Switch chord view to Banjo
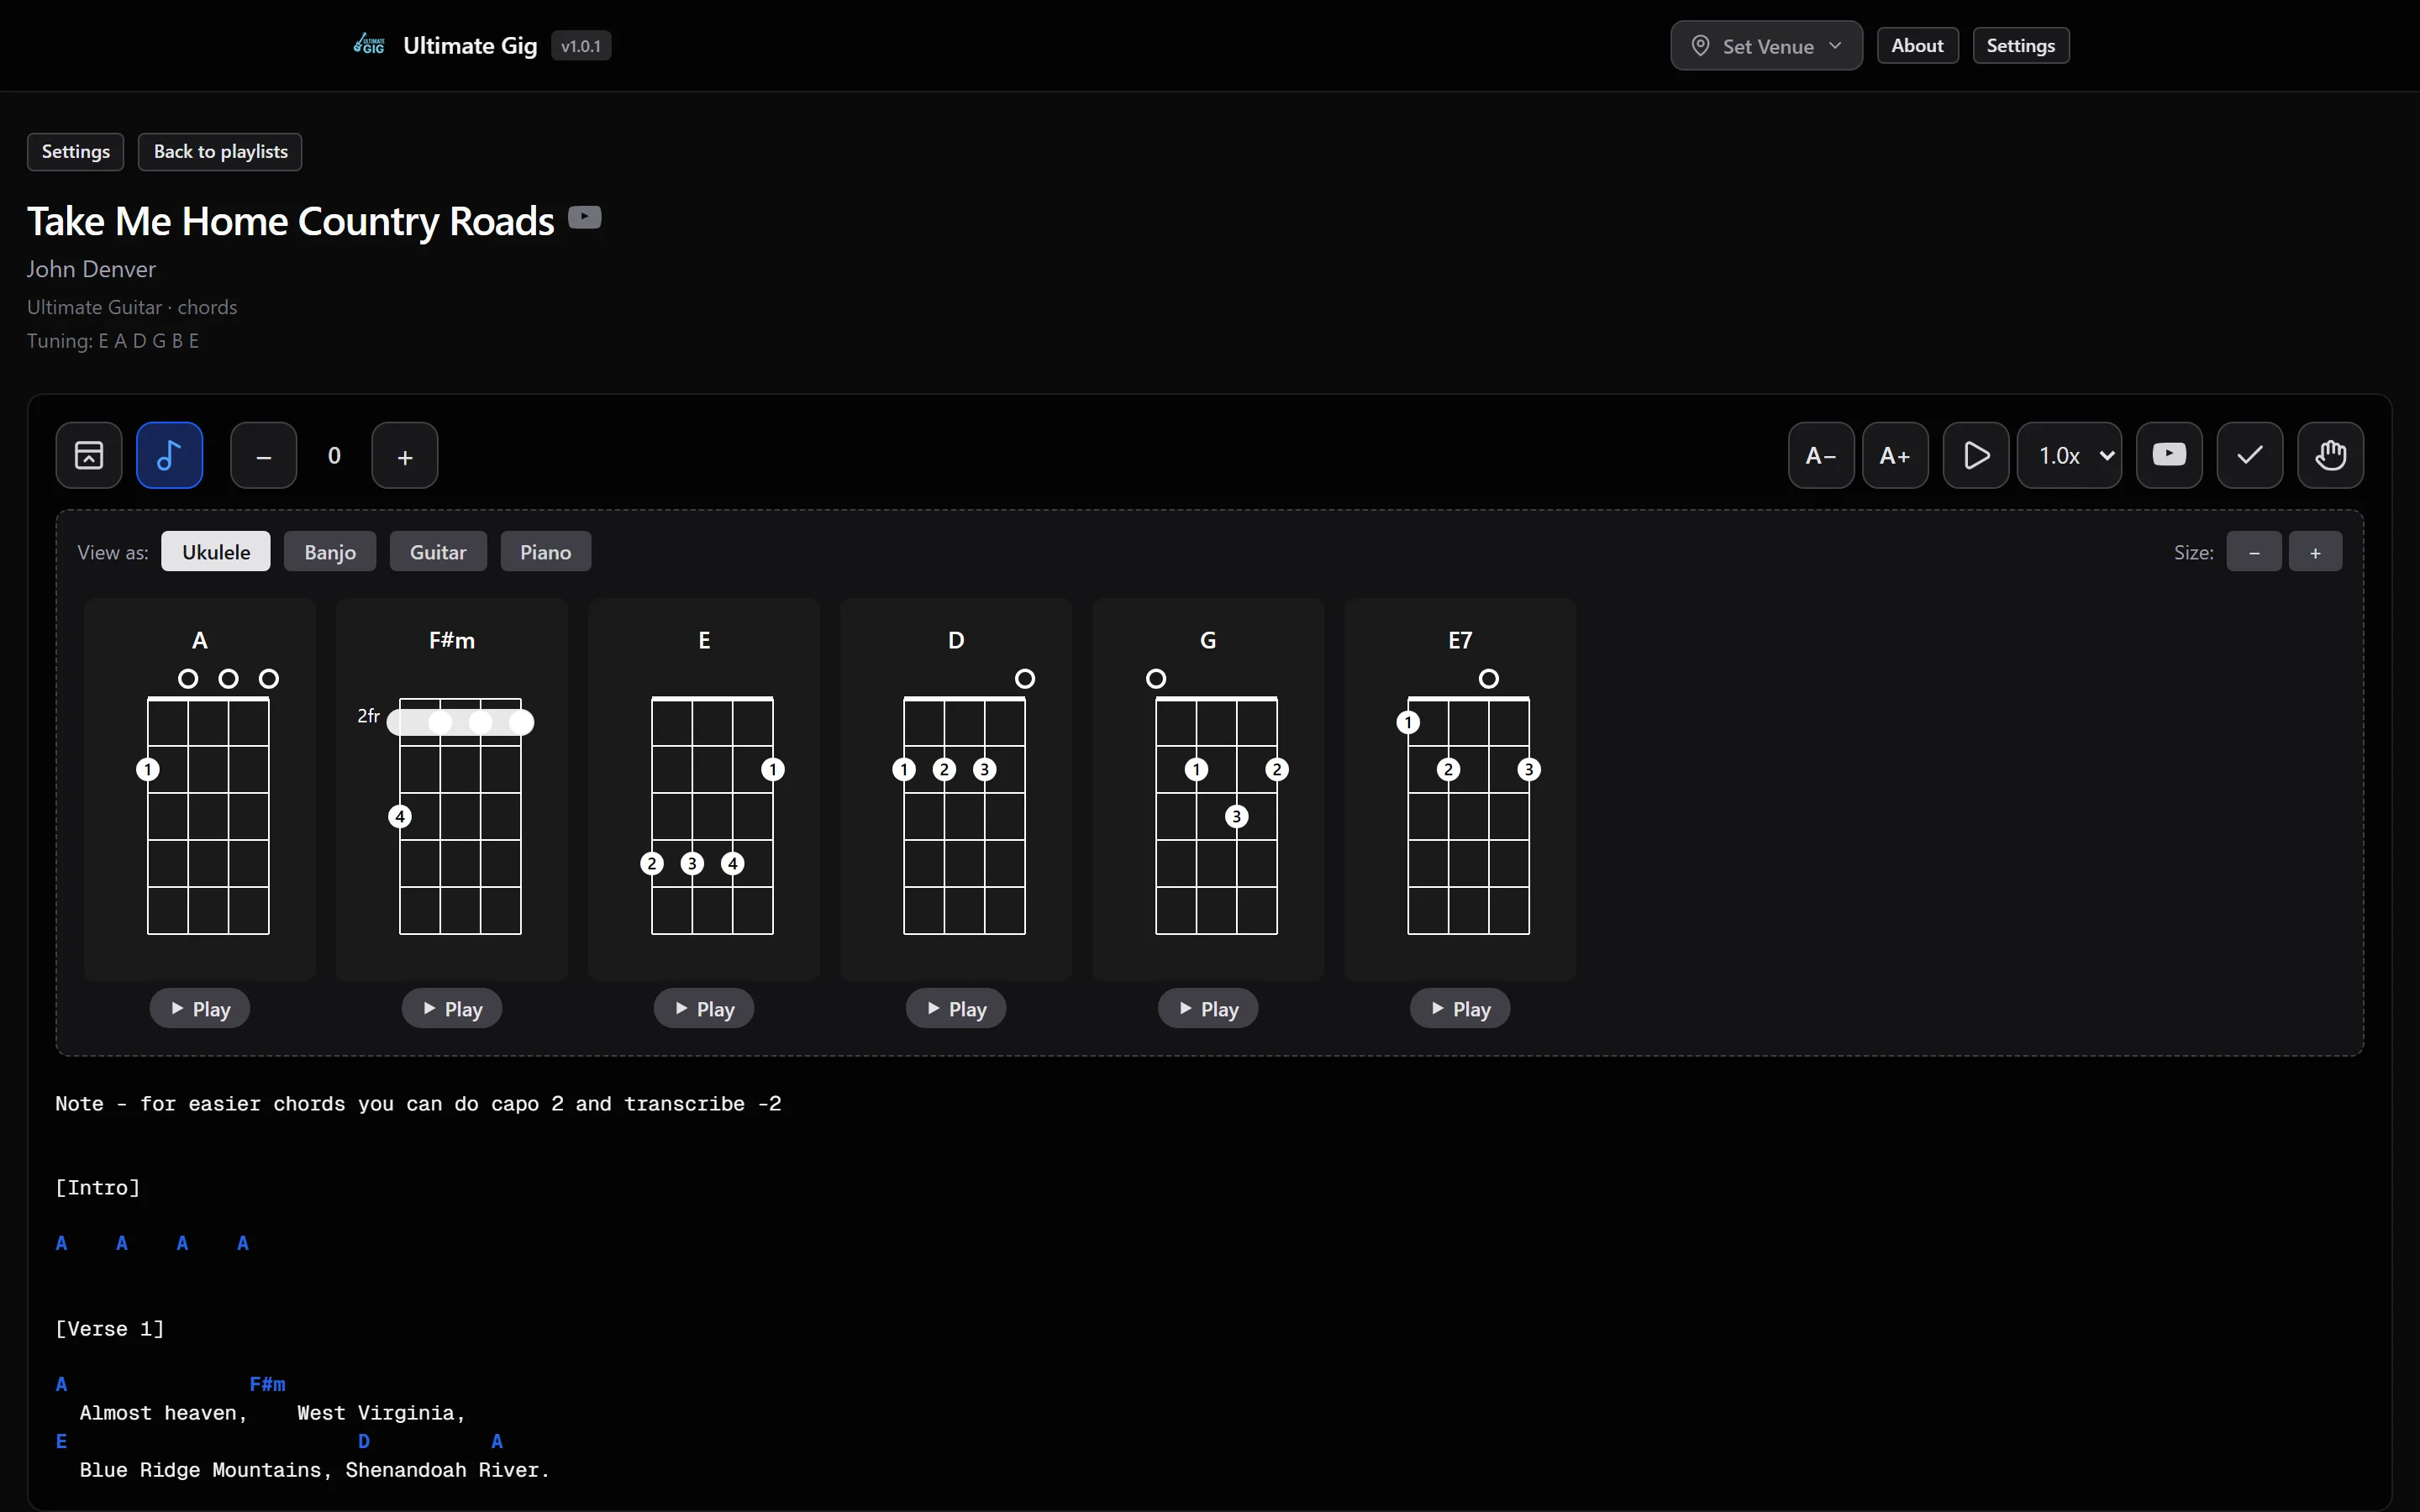Viewport: 2420px width, 1512px height. pyautogui.click(x=330, y=551)
